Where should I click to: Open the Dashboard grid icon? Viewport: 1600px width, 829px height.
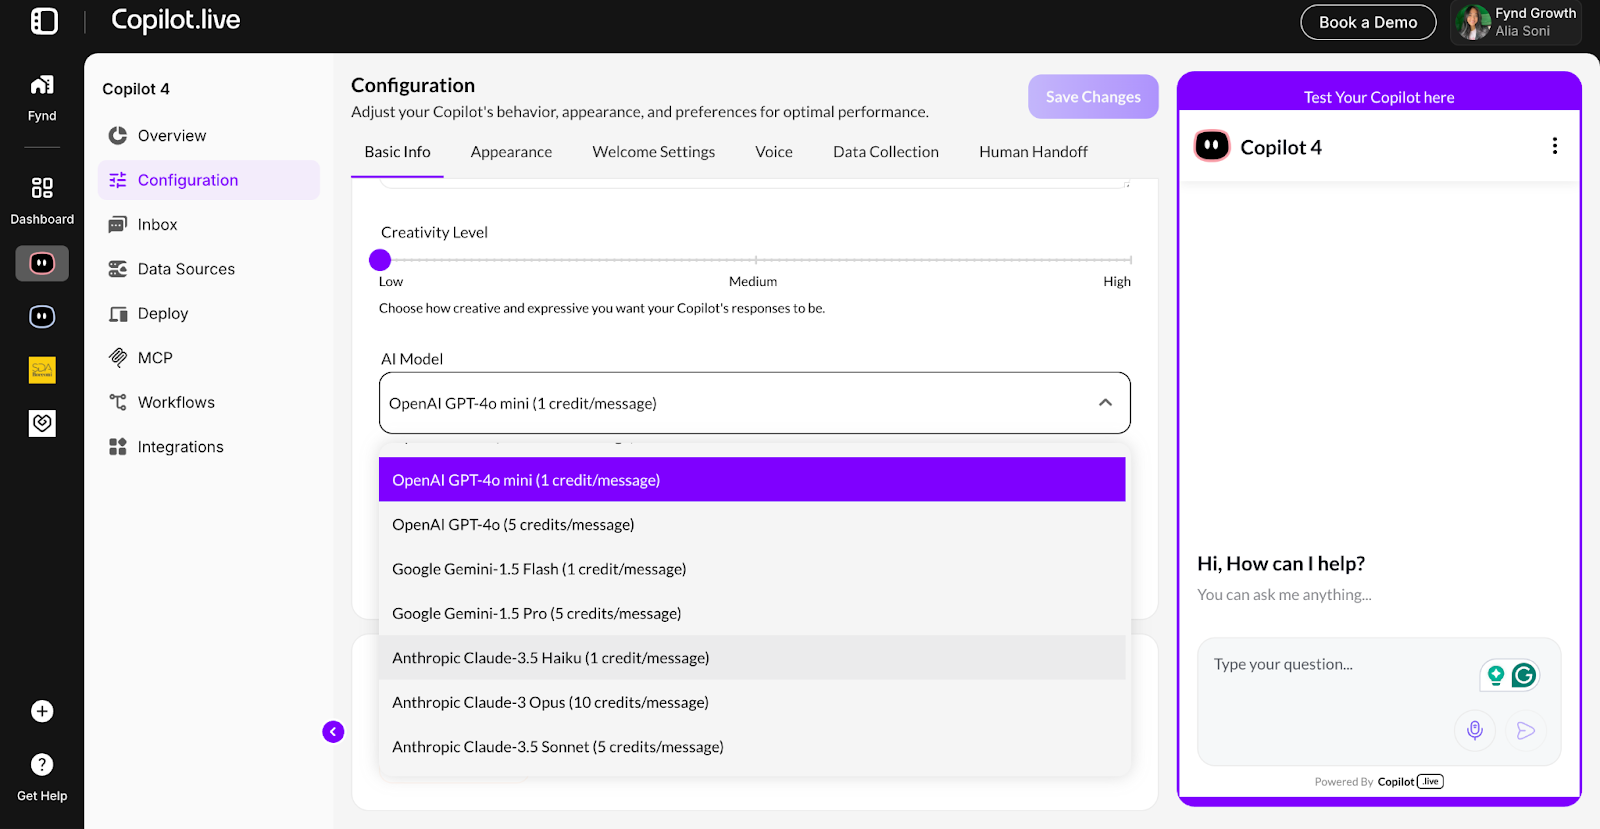[42, 188]
